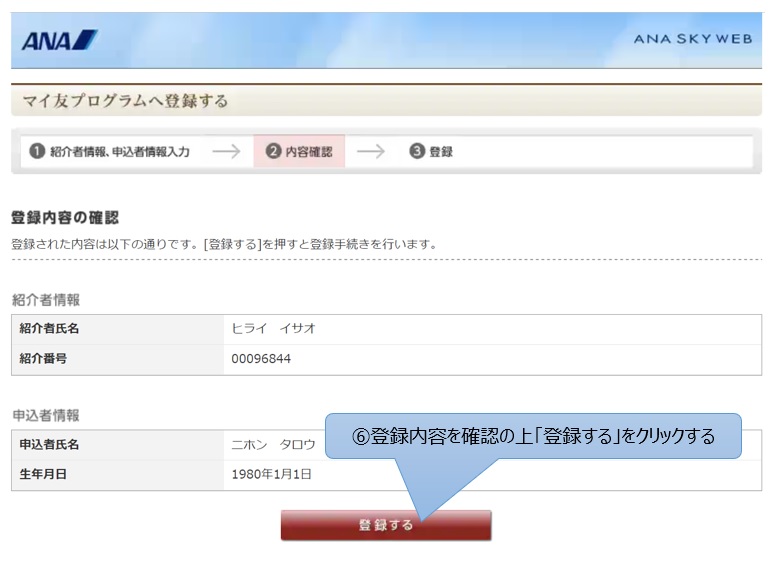Click the step 2 number circle icon

(x=274, y=151)
